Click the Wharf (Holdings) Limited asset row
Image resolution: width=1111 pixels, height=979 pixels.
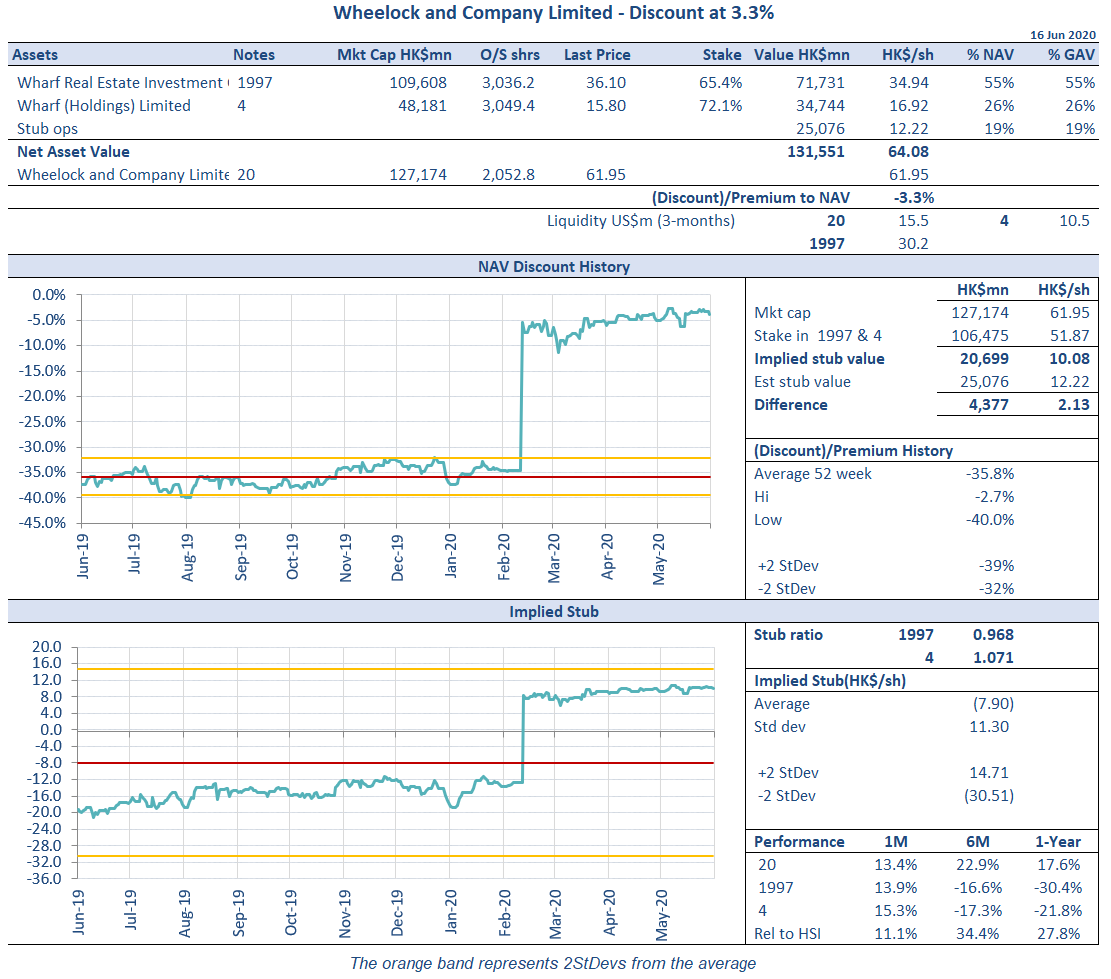coord(103,106)
